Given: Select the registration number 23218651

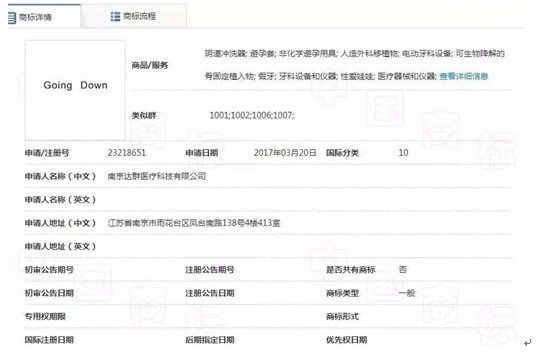Looking at the screenshot, I should [x=127, y=153].
